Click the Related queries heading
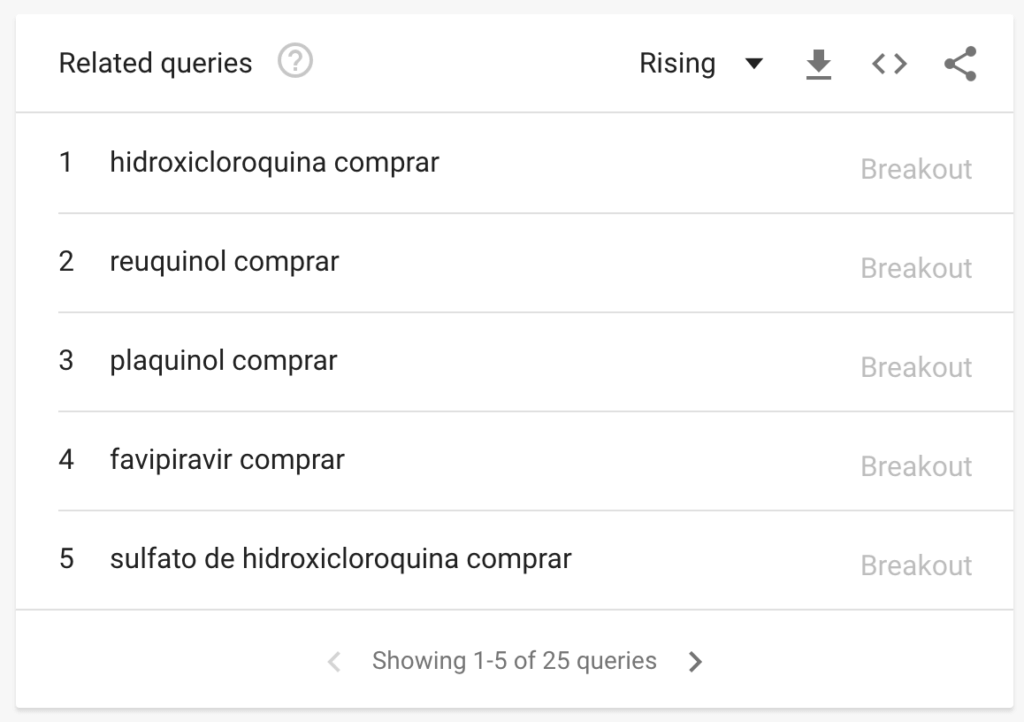This screenshot has height=722, width=1024. (155, 63)
